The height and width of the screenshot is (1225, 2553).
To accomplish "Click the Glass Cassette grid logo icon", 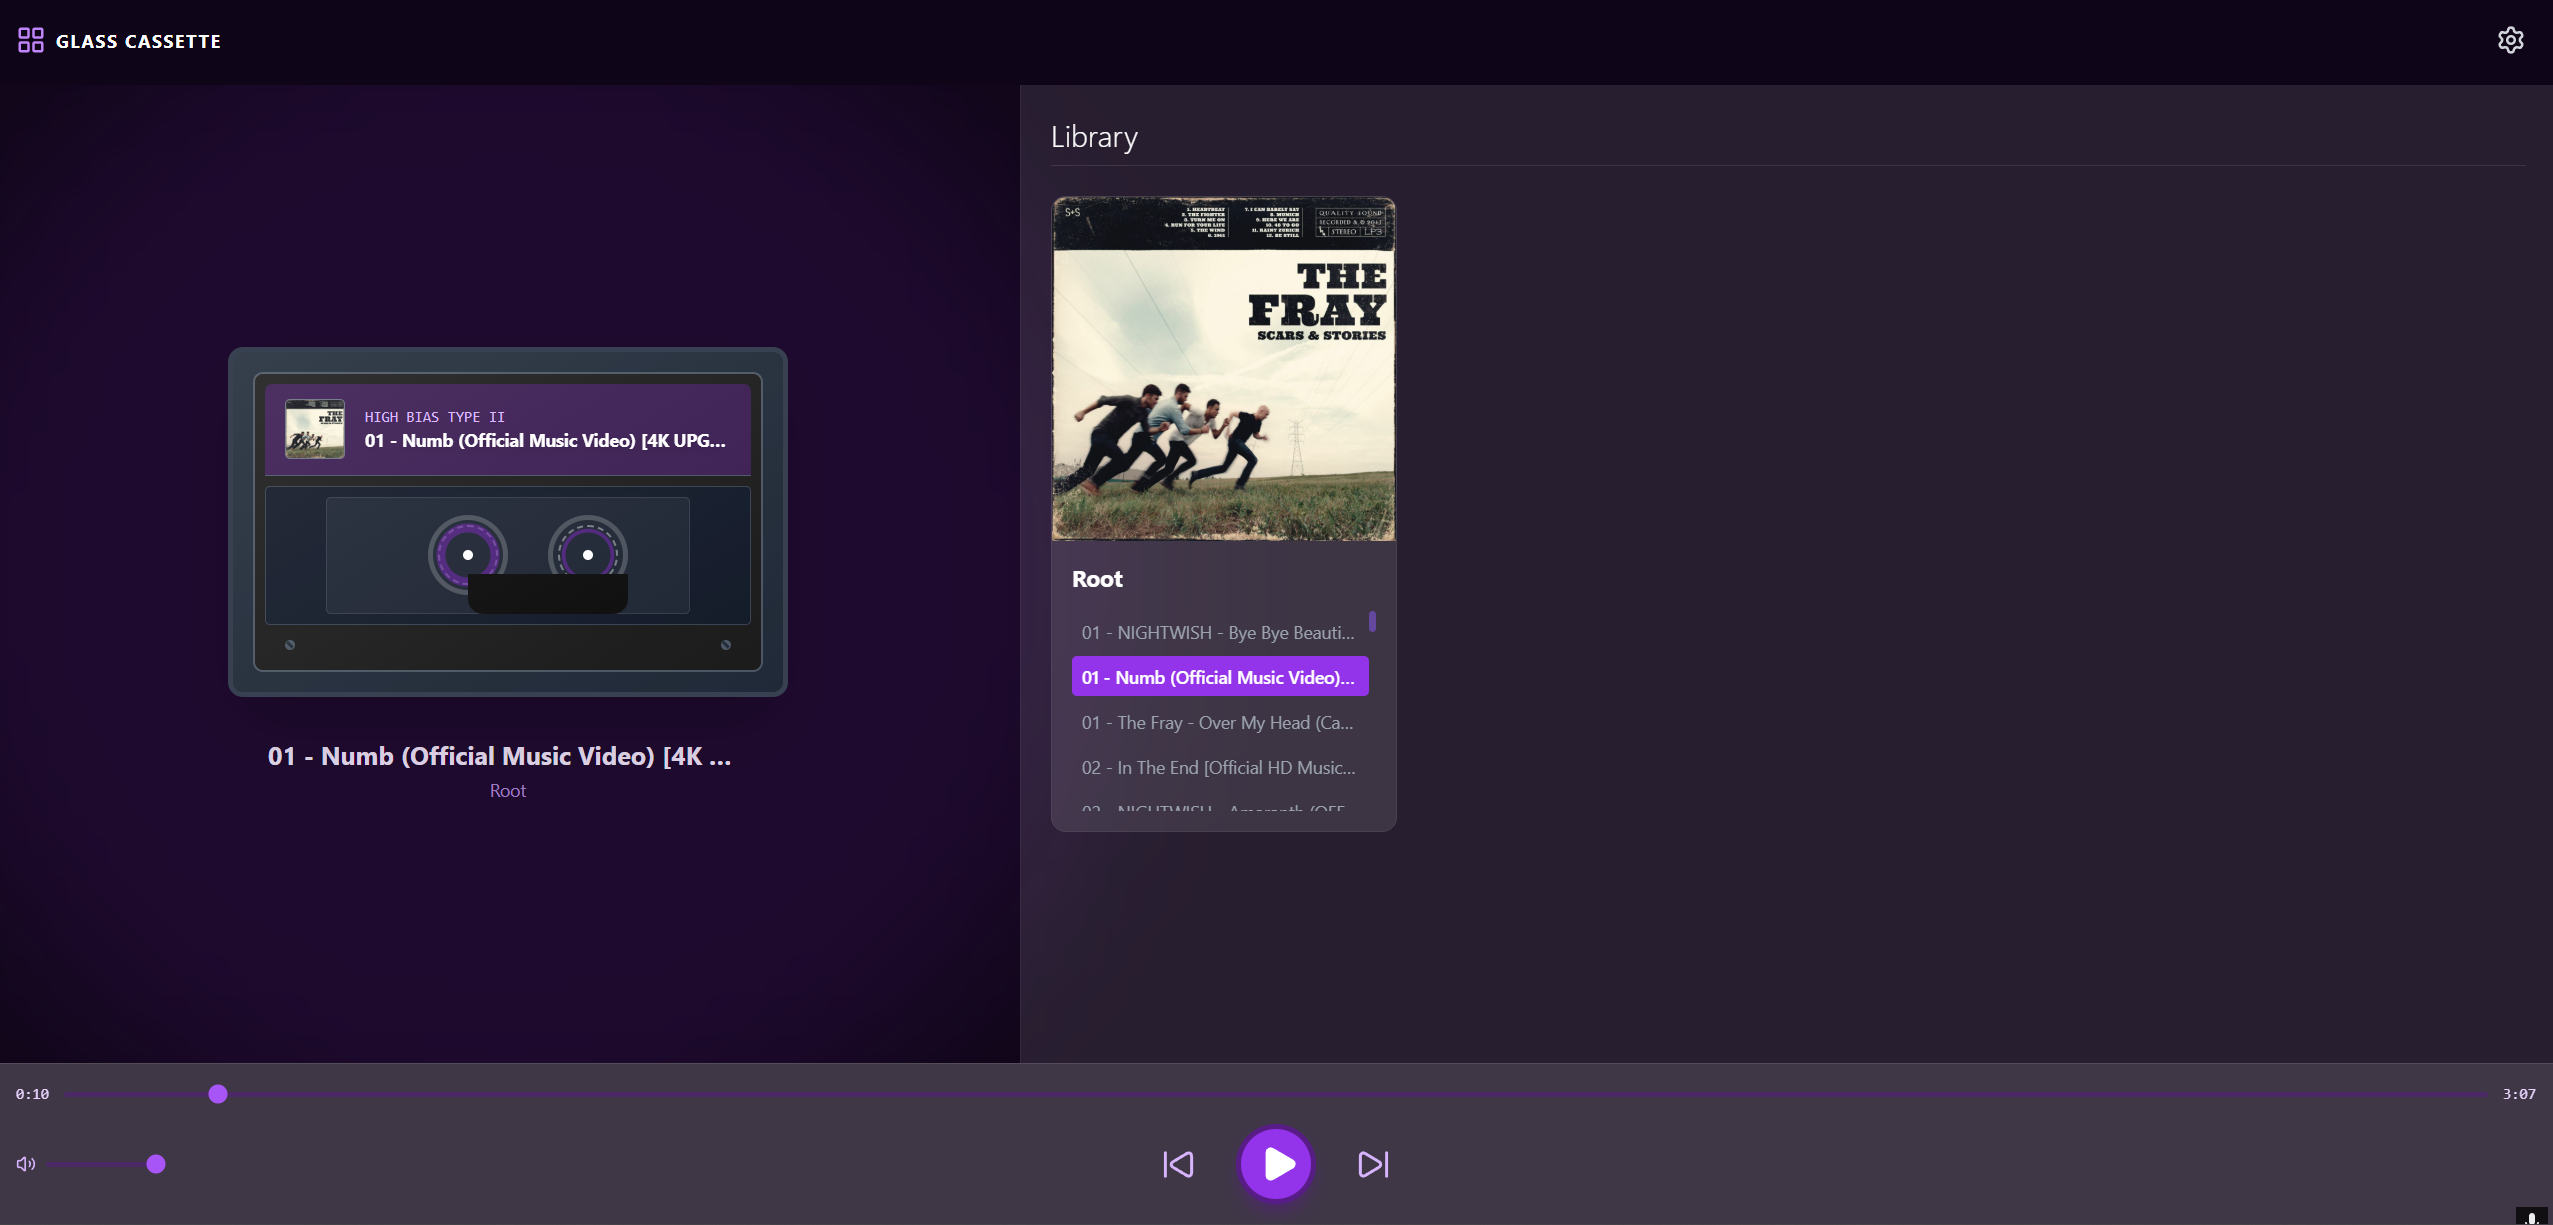I will tap(31, 40).
